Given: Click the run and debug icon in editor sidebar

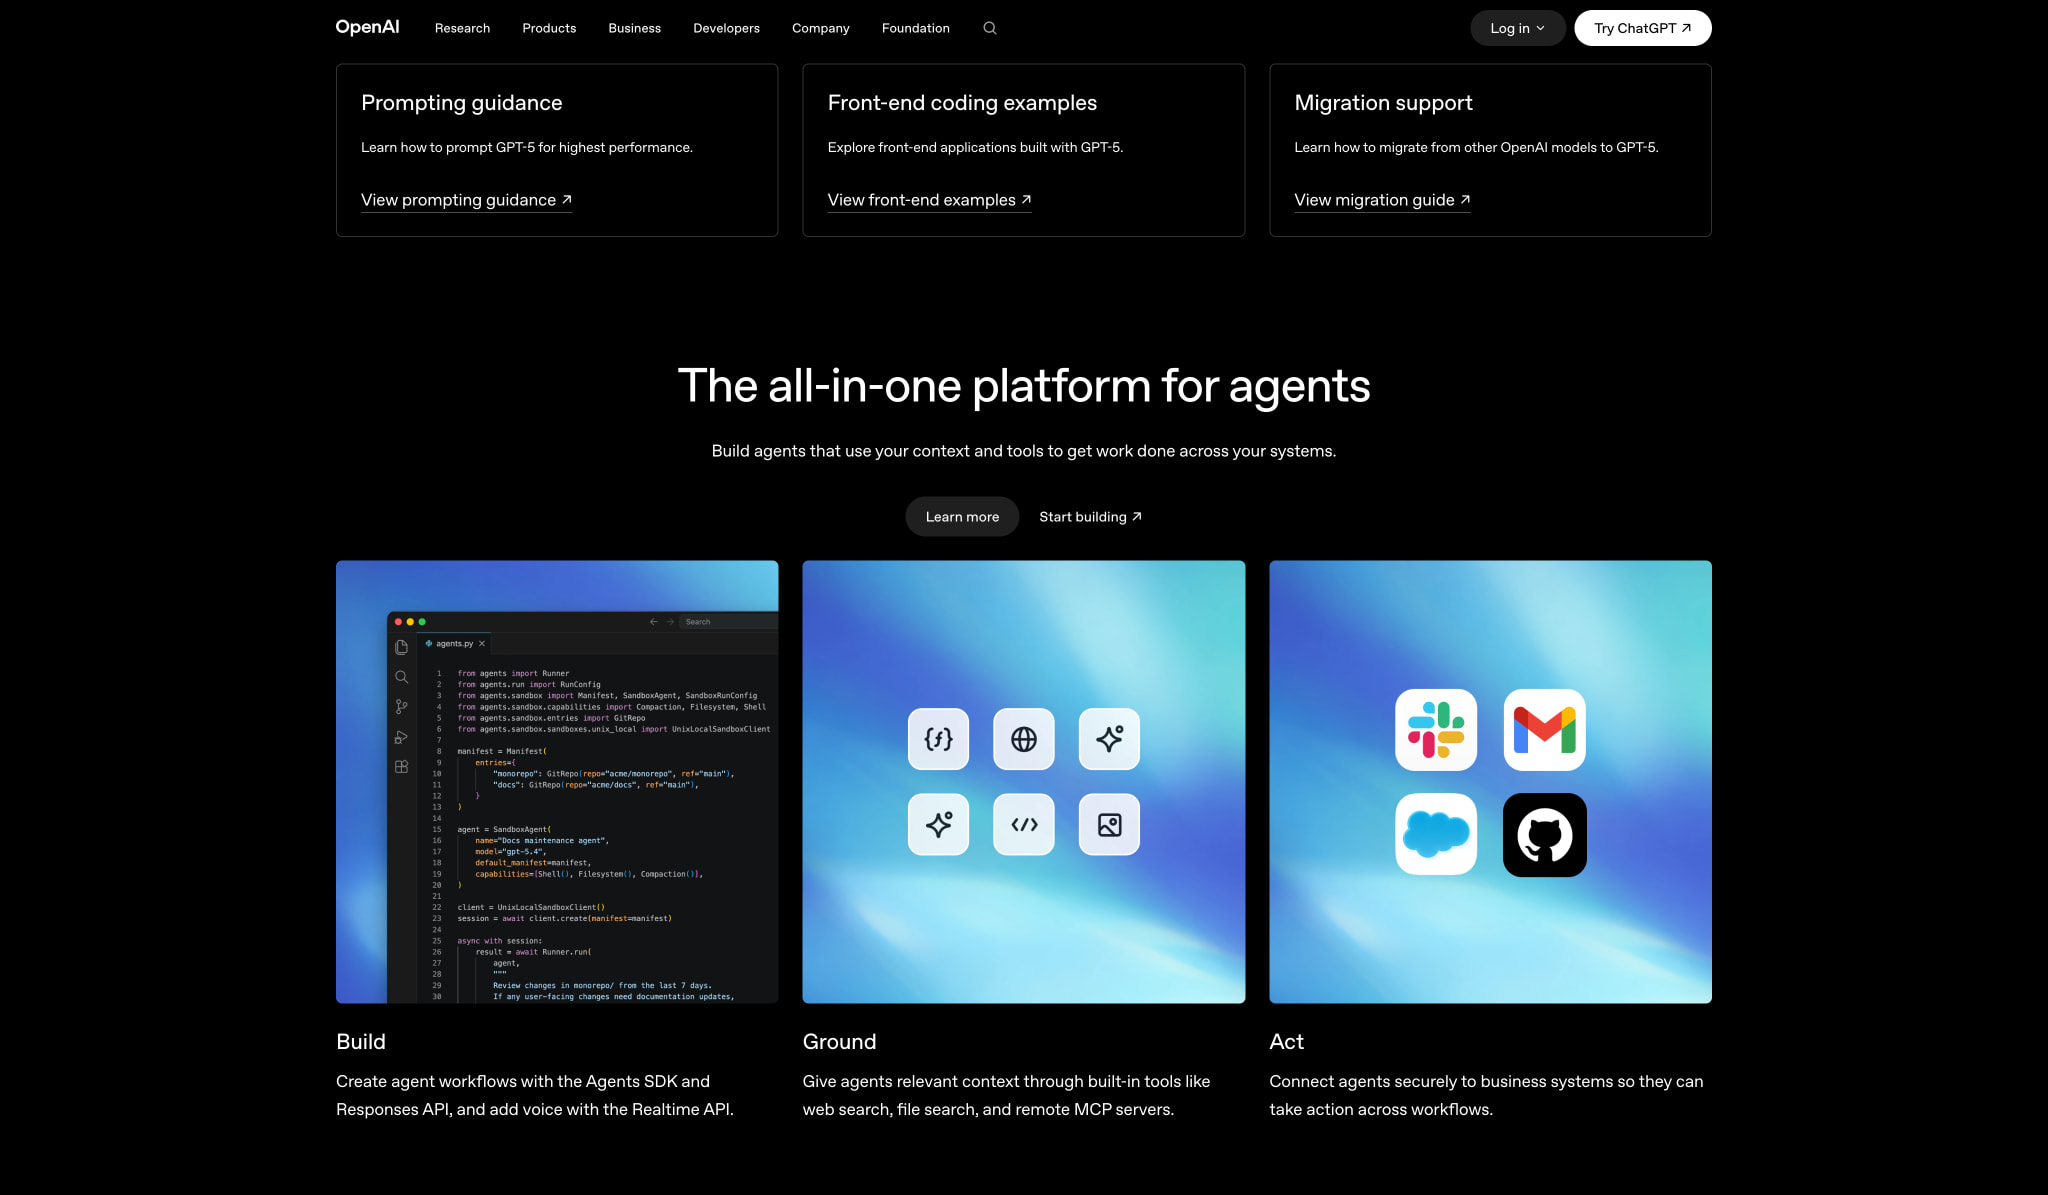Looking at the screenshot, I should click(401, 737).
